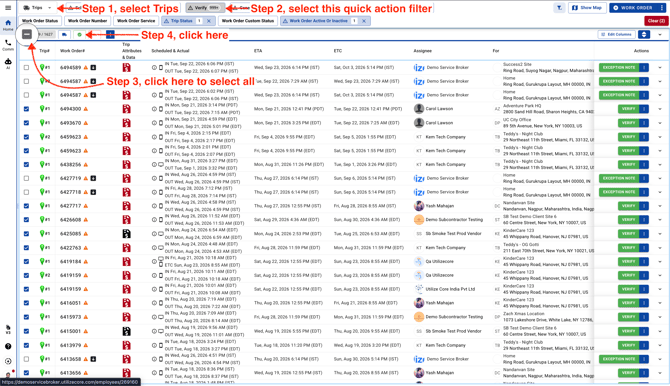Expand row 6413979 with its chevron
670x386 pixels.
[x=660, y=345]
